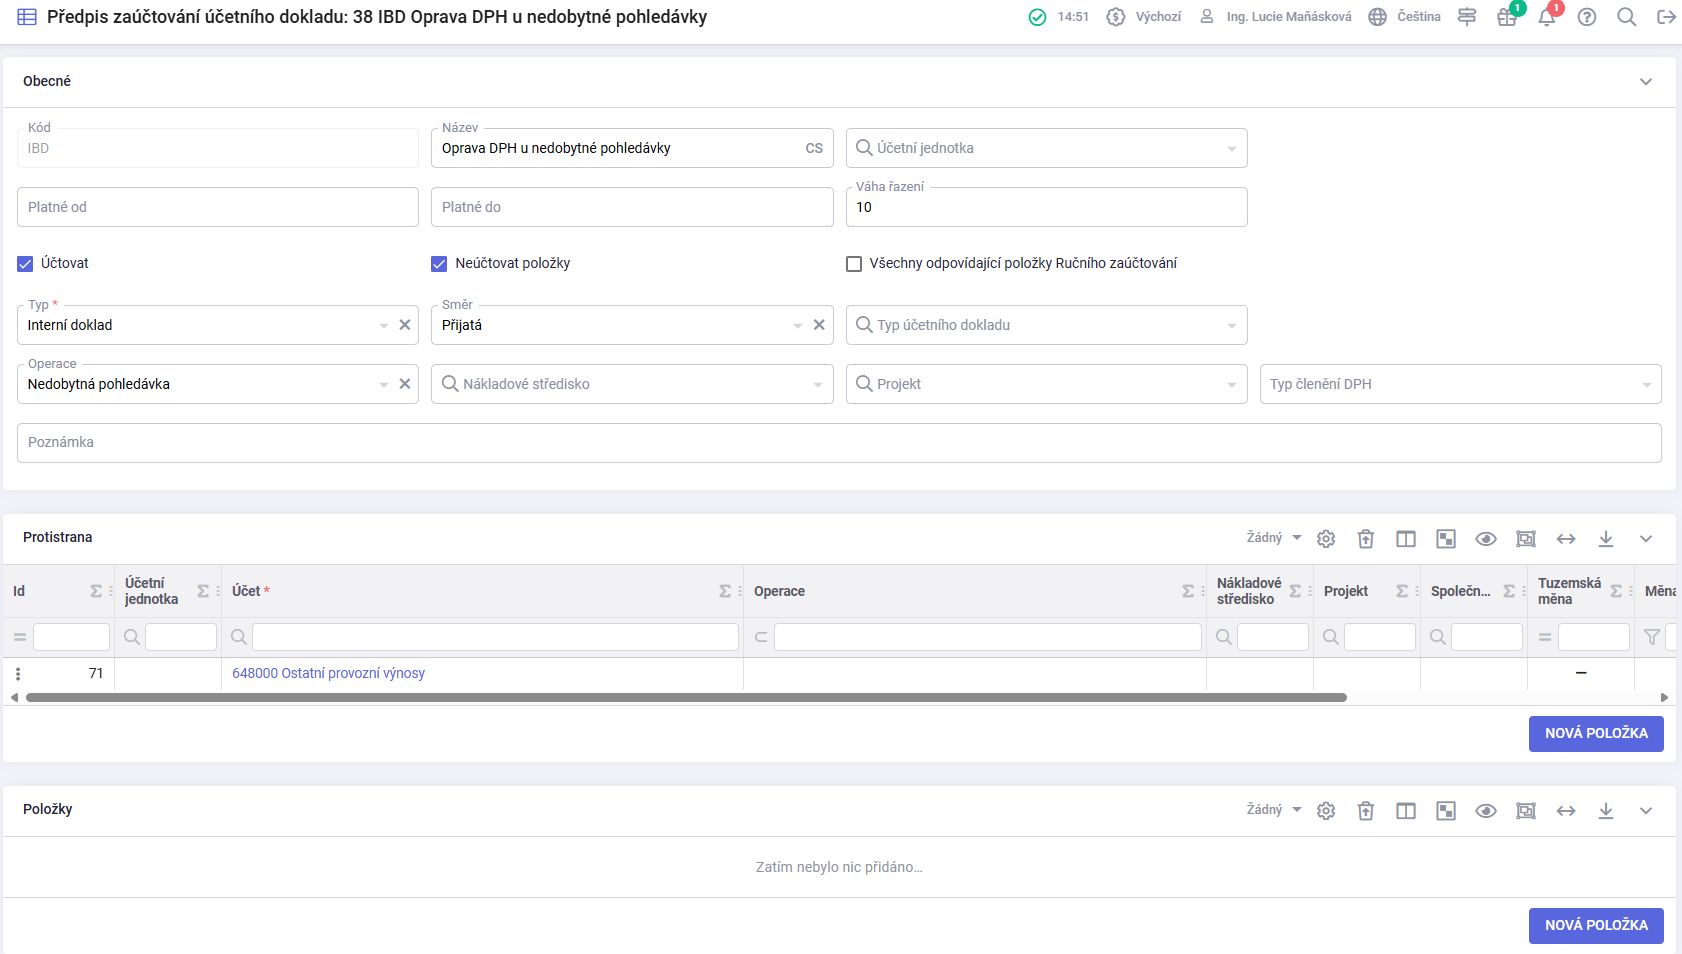Viewport: 1682px width, 954px height.
Task: Open the Typ členění DPH dropdown
Action: coord(1460,384)
